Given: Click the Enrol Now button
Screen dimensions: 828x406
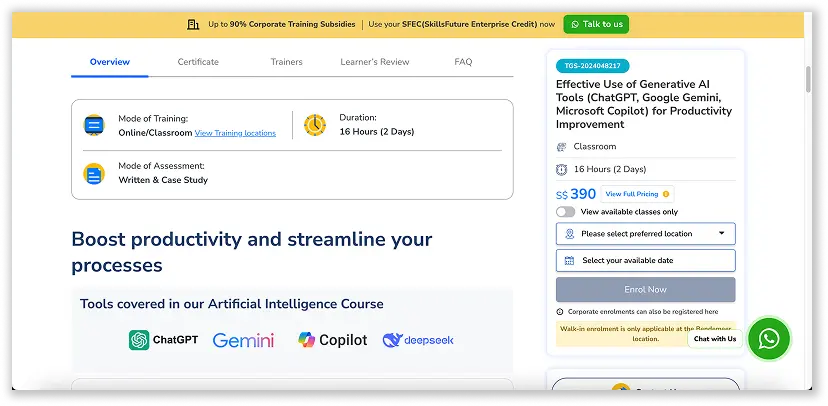Looking at the screenshot, I should tap(645, 289).
